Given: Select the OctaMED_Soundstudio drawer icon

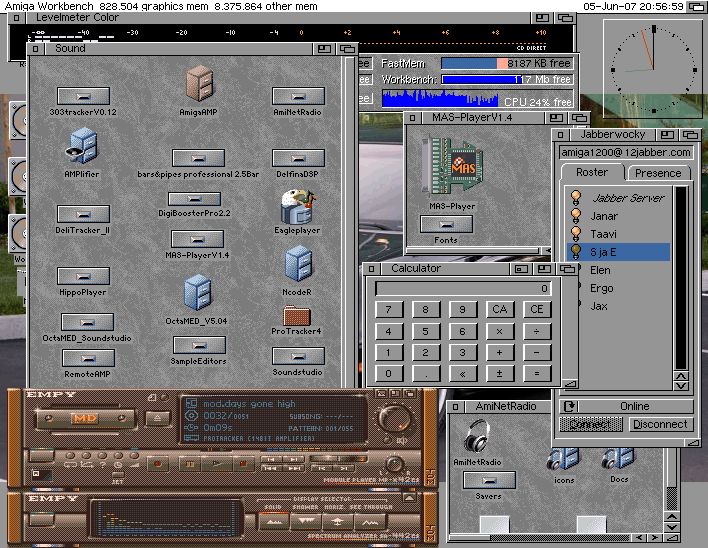Looking at the screenshot, I should [x=88, y=322].
